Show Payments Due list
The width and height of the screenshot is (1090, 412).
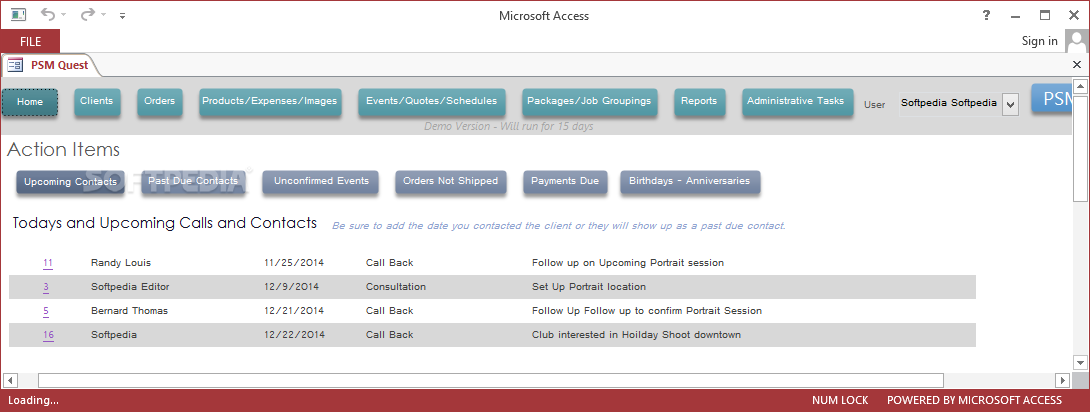click(565, 181)
